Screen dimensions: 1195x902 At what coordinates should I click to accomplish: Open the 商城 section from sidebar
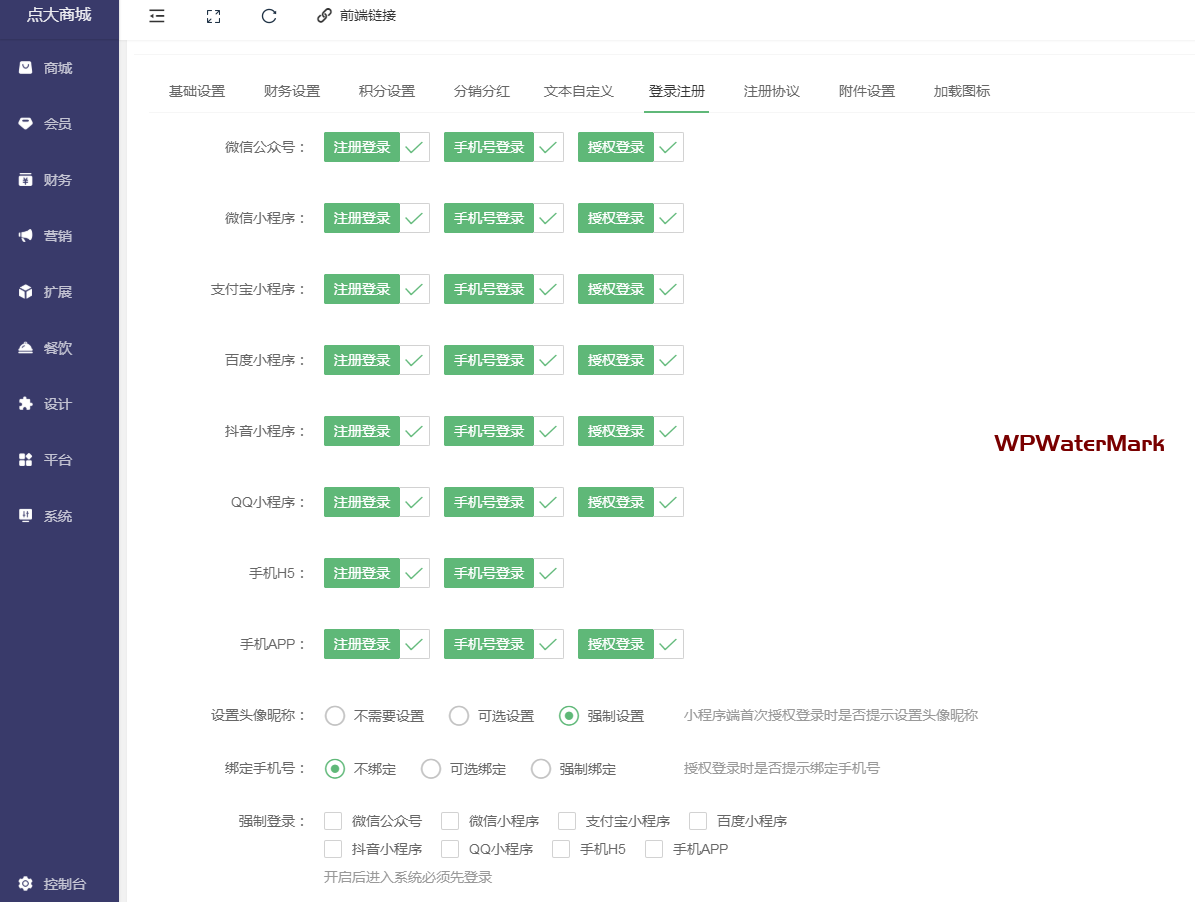[x=58, y=68]
